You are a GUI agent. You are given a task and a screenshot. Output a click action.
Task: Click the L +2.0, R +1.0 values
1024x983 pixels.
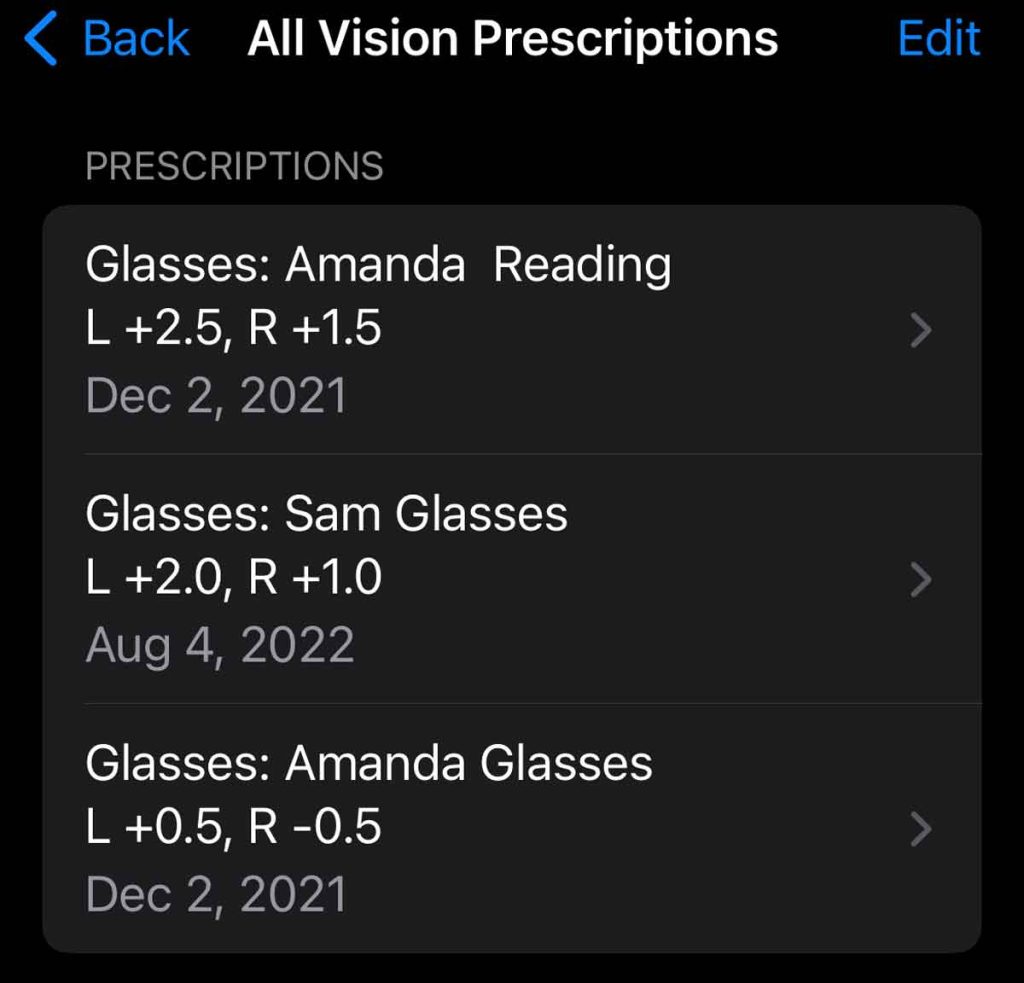click(234, 579)
